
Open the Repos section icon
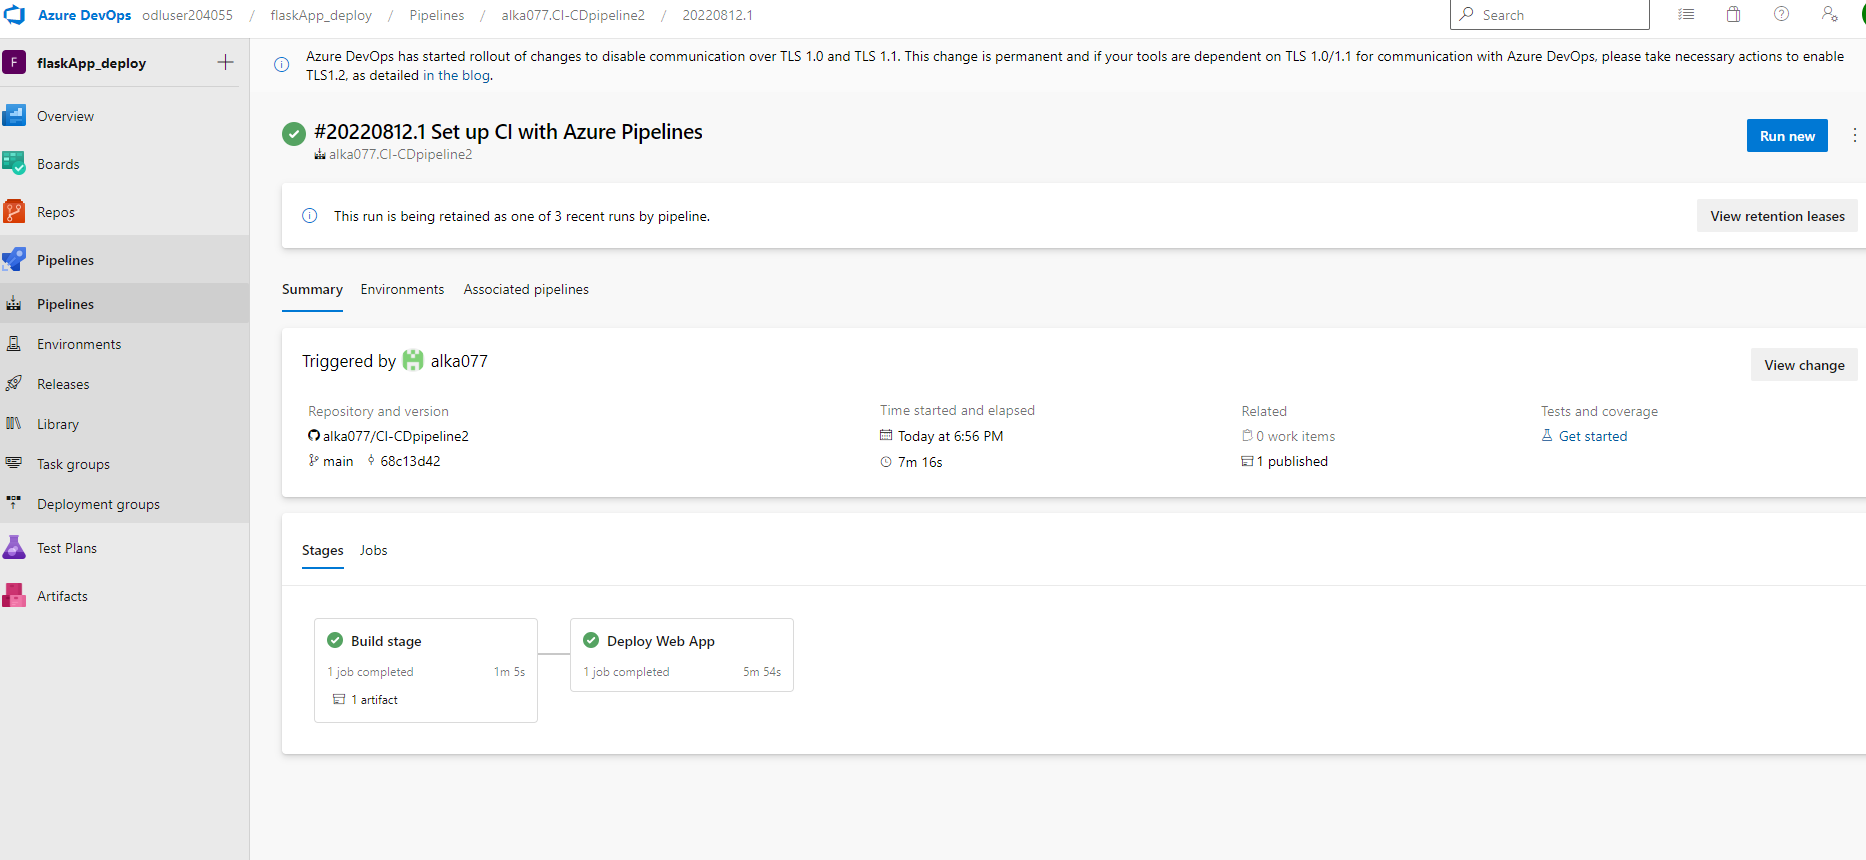point(14,212)
